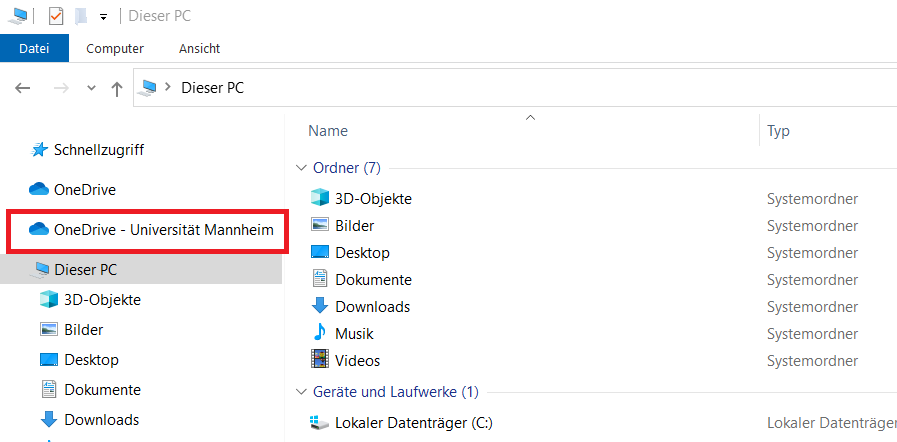
Task: Click Systemordner type in the Videos row
Action: 812,360
